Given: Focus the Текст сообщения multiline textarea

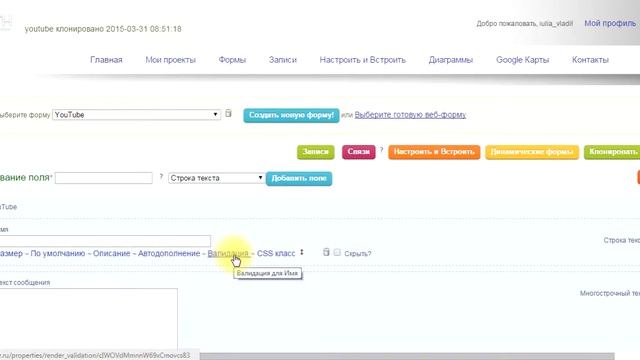Looking at the screenshot, I should tap(89, 318).
